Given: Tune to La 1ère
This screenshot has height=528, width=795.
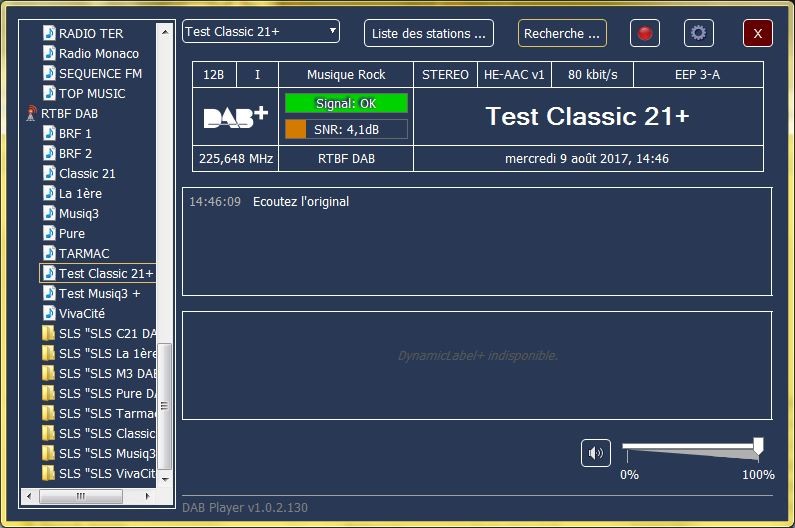Looking at the screenshot, I should pos(73,193).
